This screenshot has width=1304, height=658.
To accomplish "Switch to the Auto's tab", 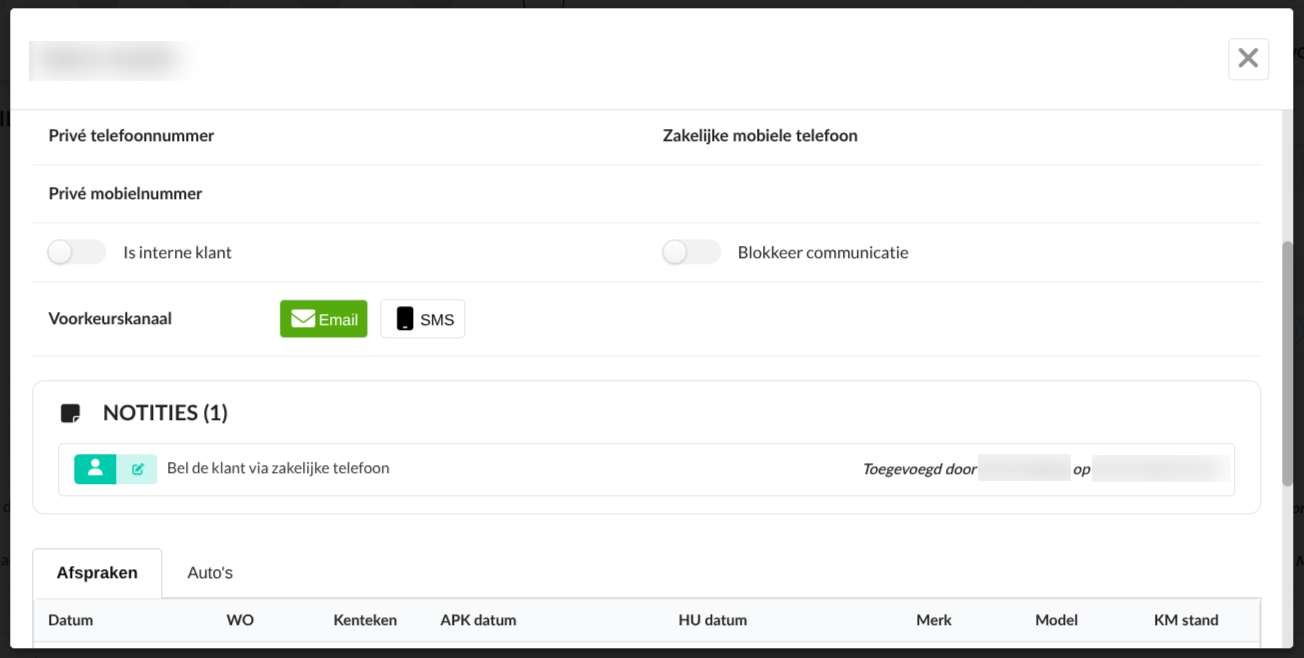I will [210, 573].
